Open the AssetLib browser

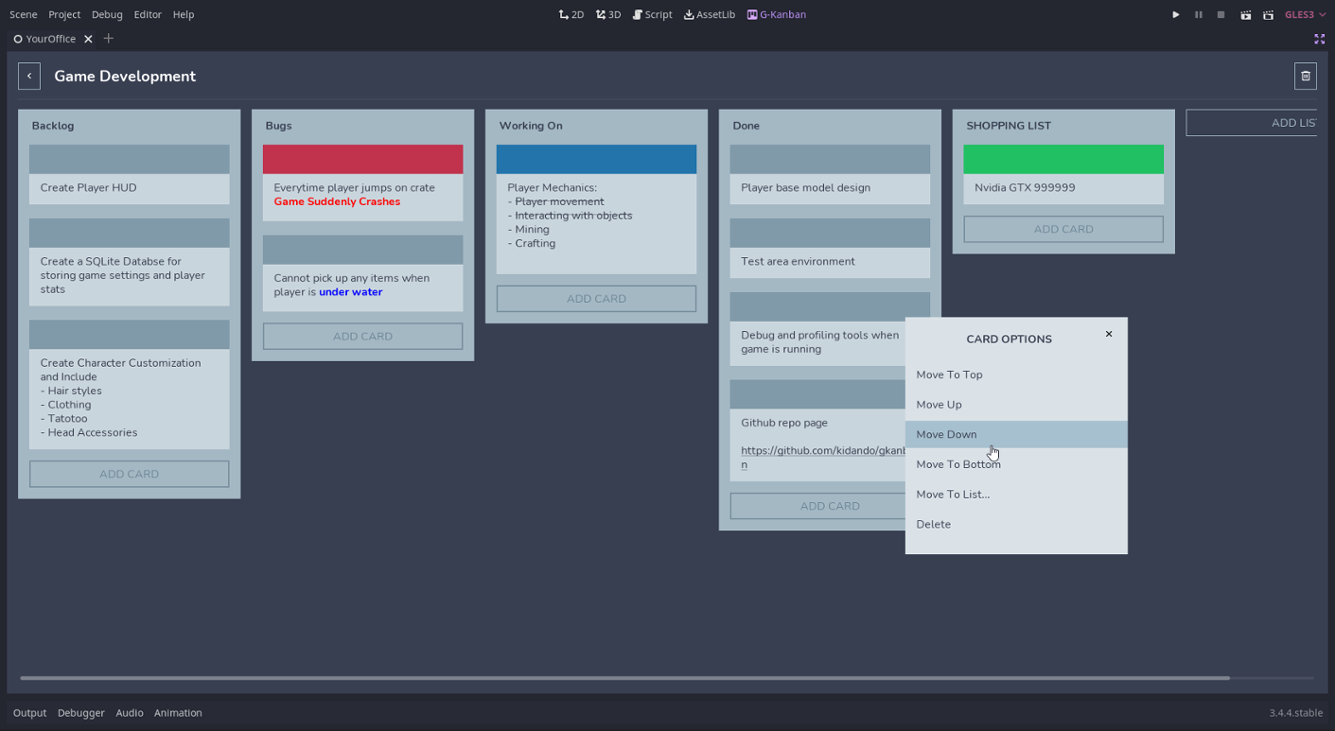(709, 14)
